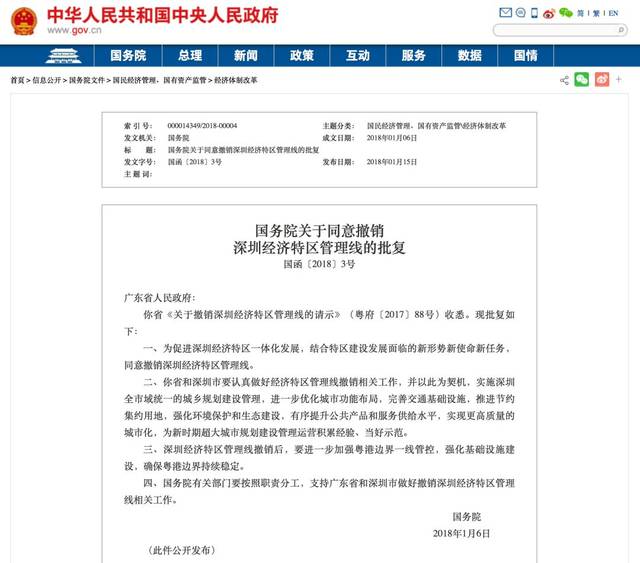Click the search magnifier icon
The image size is (640, 563).
[621, 30]
